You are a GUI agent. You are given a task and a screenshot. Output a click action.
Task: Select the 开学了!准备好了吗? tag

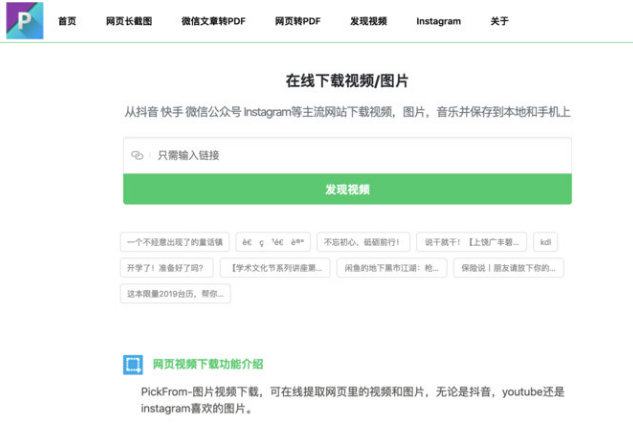pos(165,268)
